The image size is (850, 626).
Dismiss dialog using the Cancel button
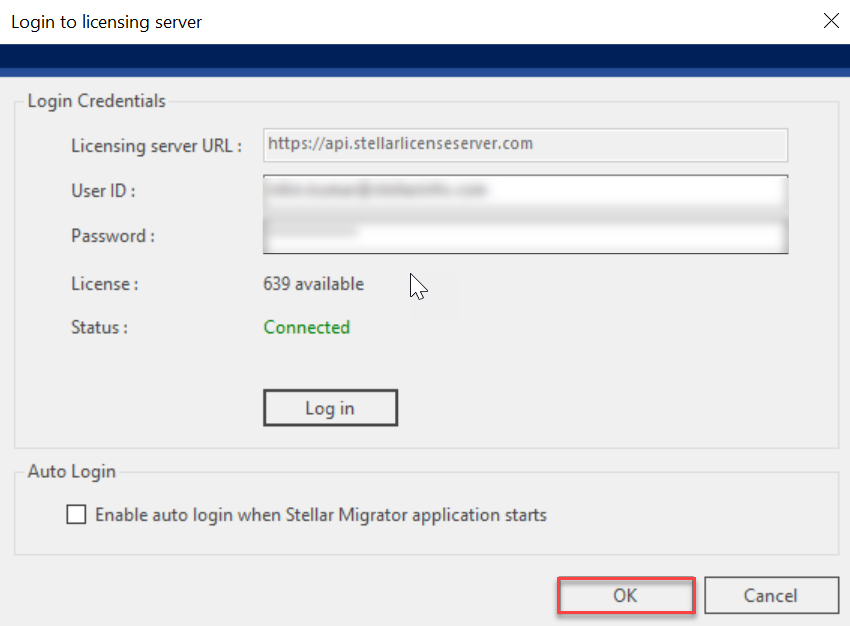tap(771, 595)
